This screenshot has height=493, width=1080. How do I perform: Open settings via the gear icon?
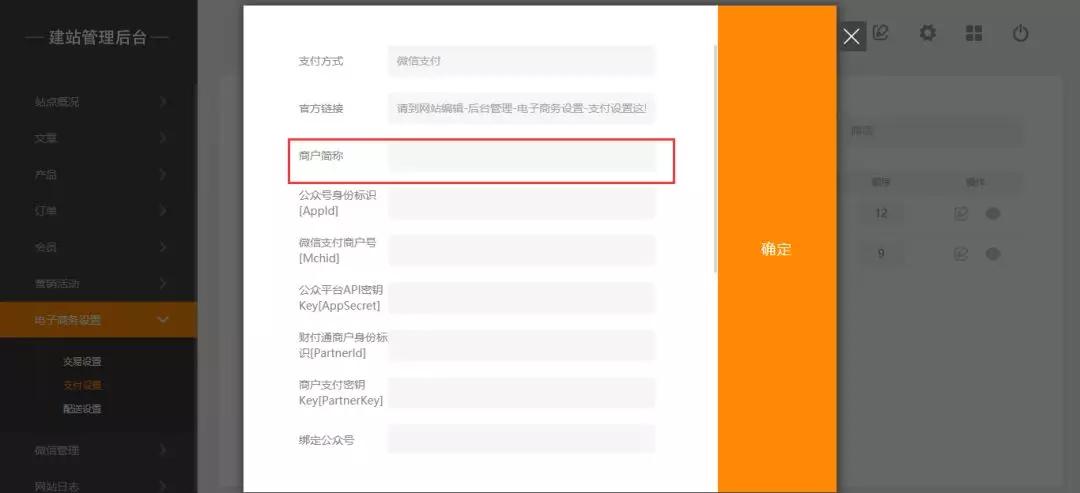928,33
